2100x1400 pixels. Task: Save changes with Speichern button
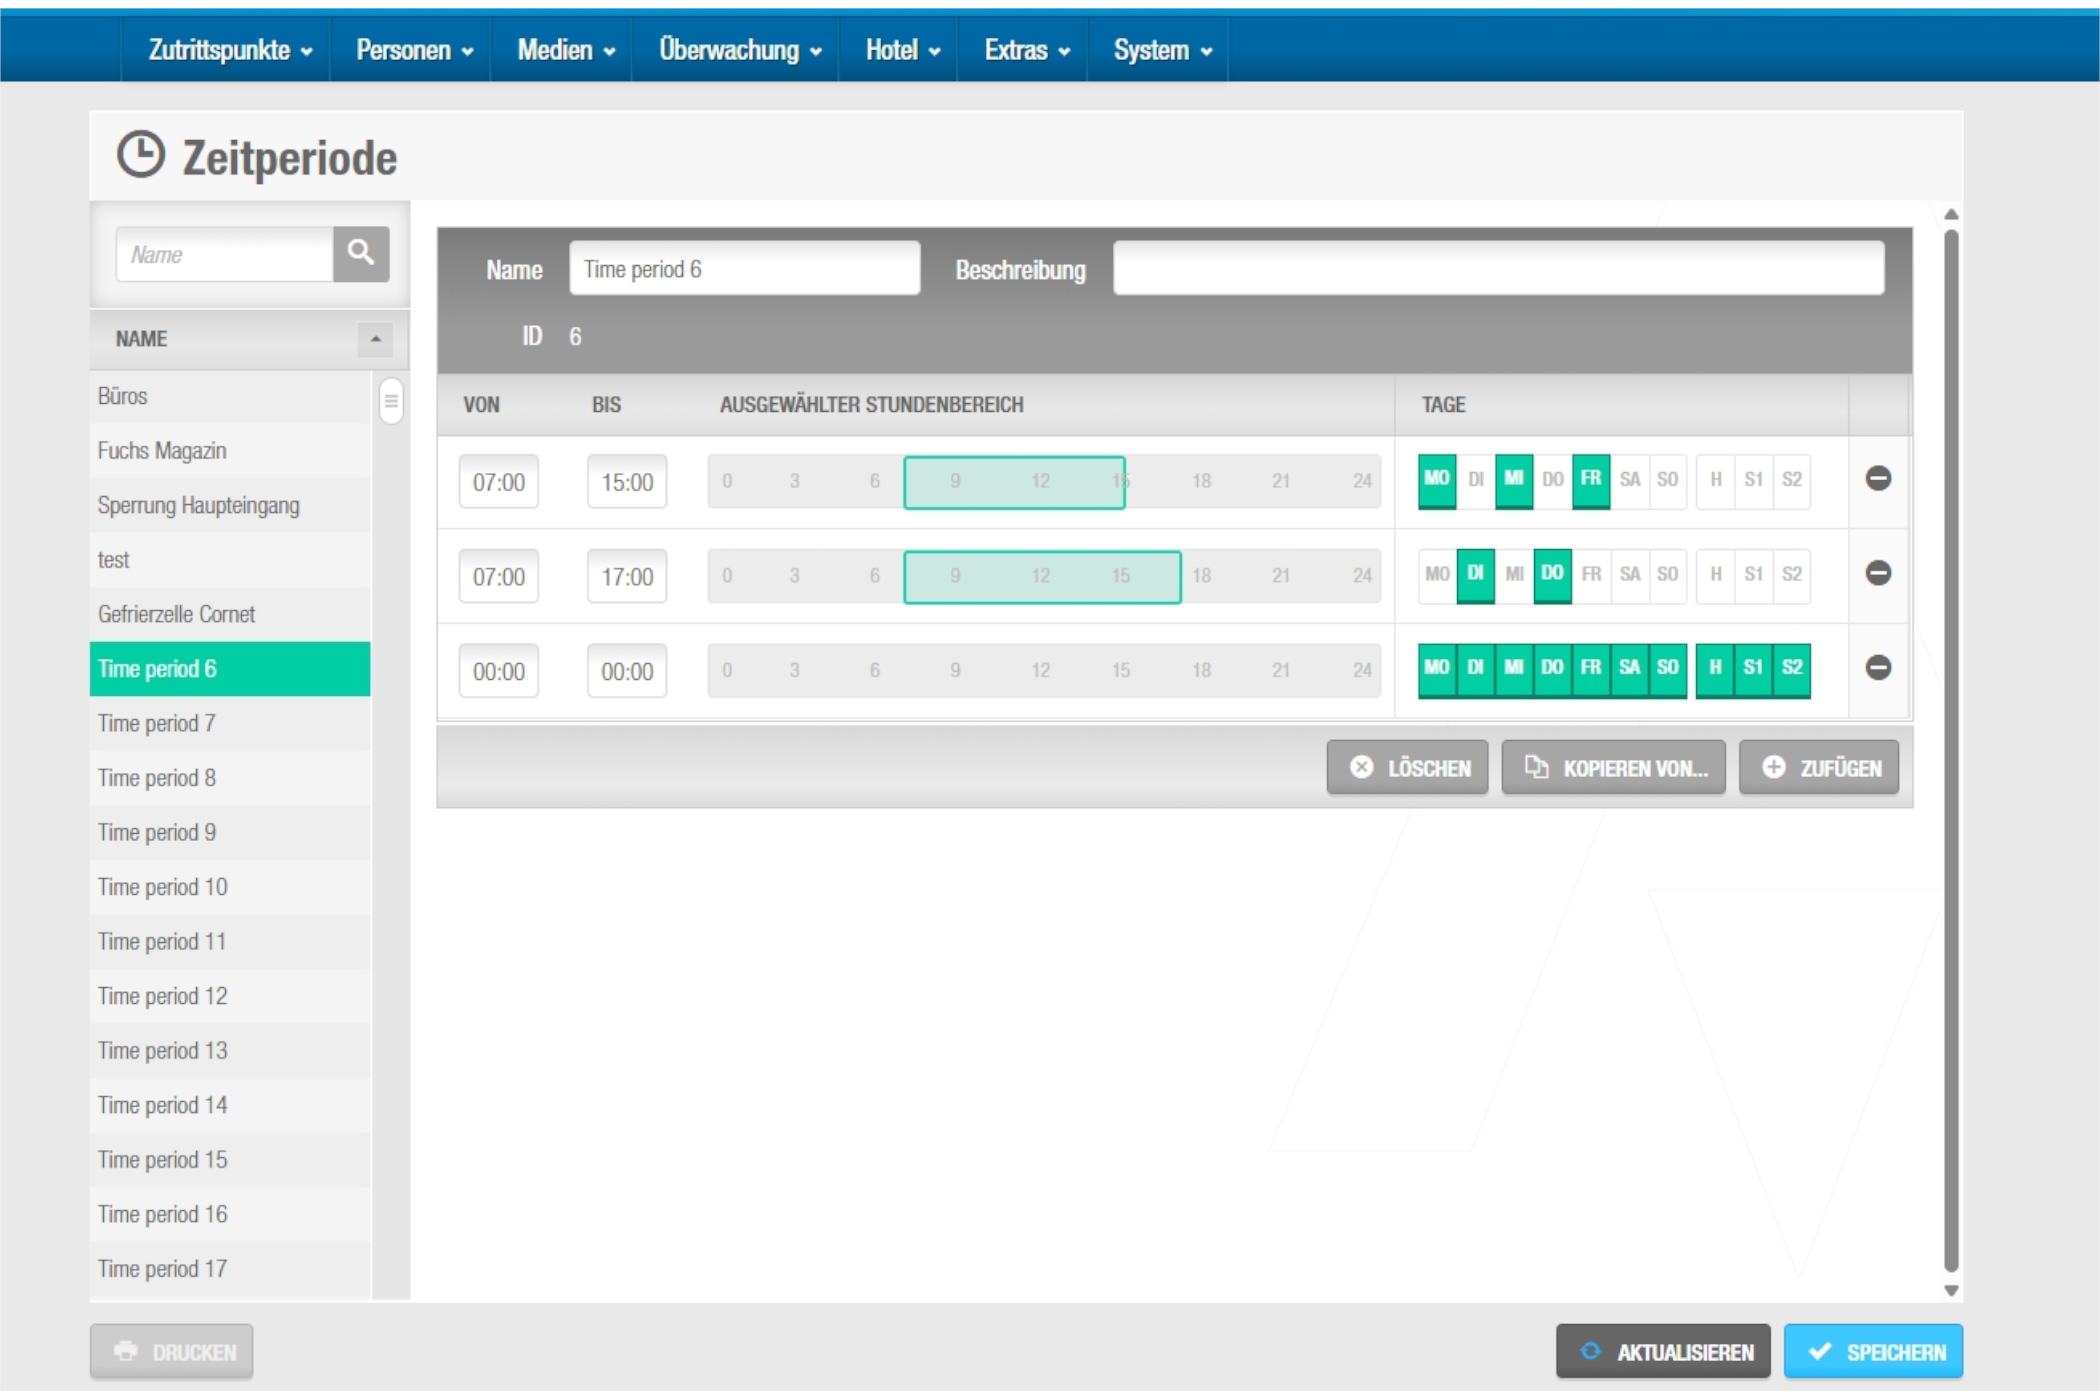(x=1873, y=1352)
